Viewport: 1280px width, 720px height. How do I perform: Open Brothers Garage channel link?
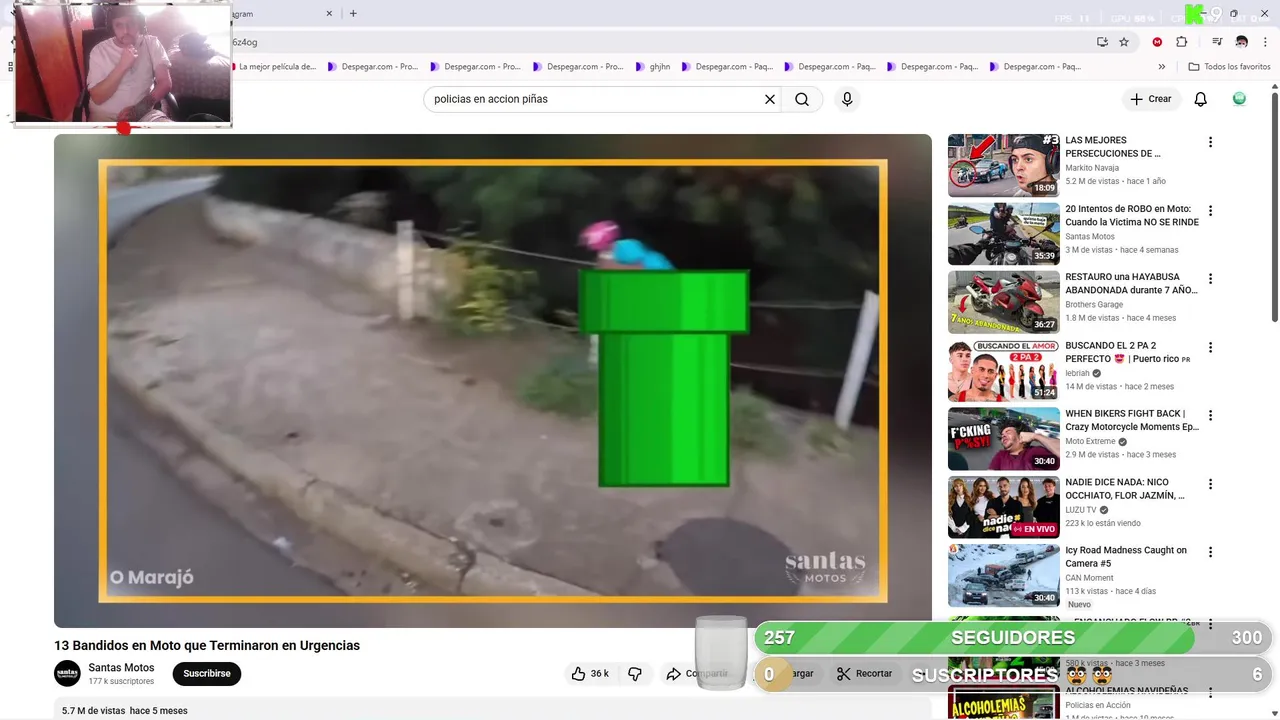click(x=1094, y=305)
